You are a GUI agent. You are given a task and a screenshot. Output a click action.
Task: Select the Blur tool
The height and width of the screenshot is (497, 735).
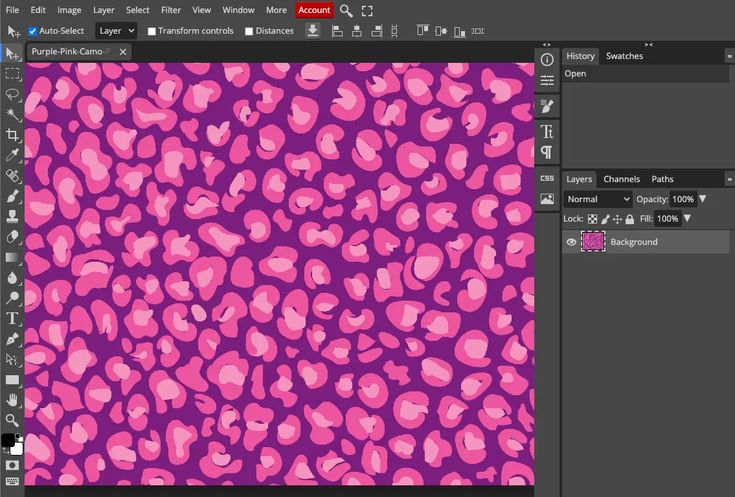12,278
